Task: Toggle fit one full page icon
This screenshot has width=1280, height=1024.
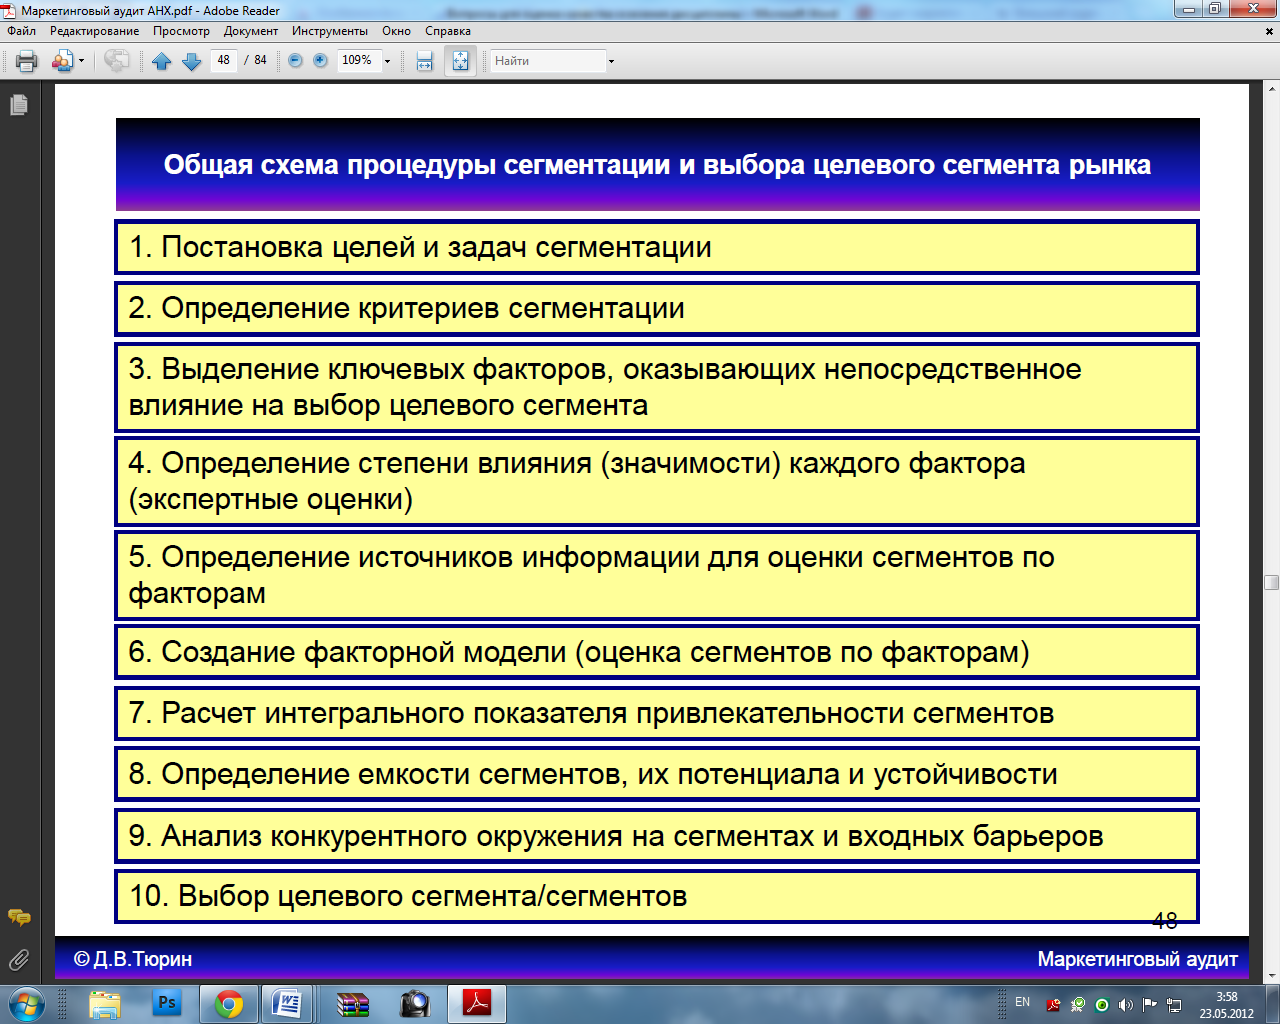Action: (x=460, y=61)
